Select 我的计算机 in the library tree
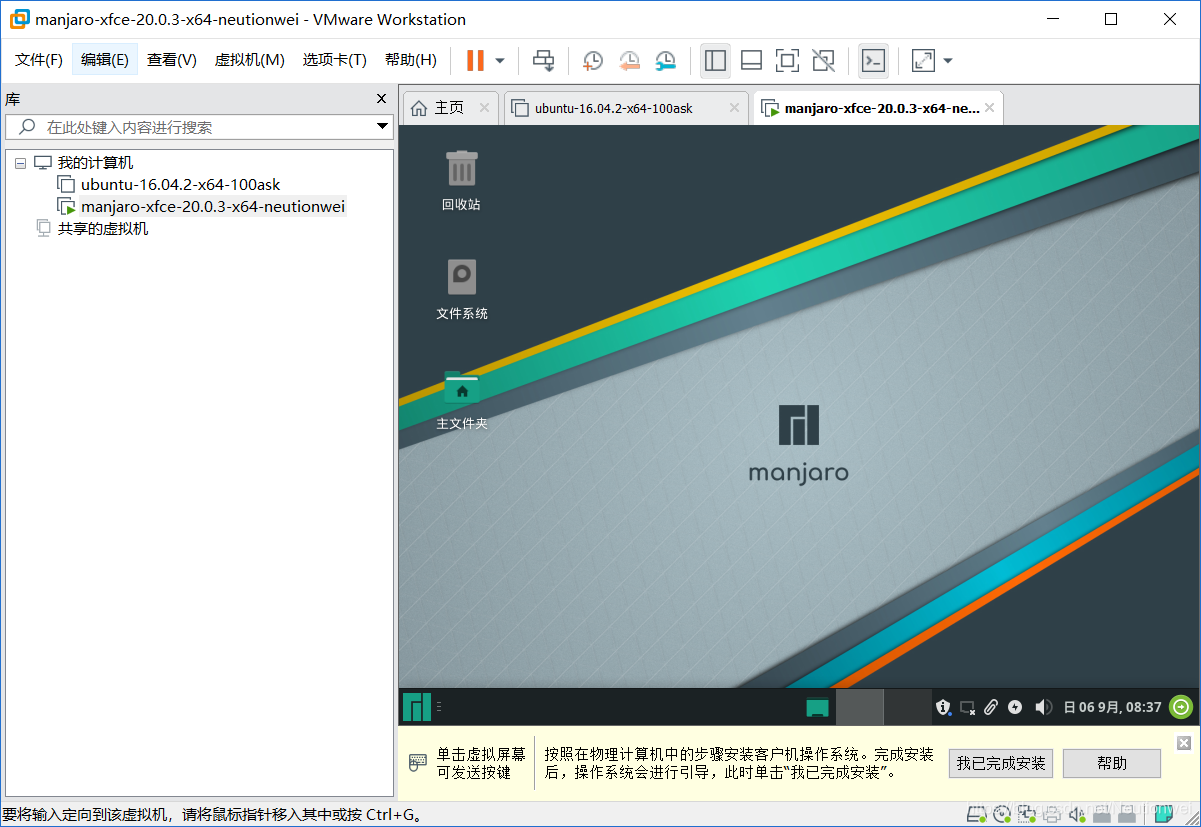 pos(95,163)
